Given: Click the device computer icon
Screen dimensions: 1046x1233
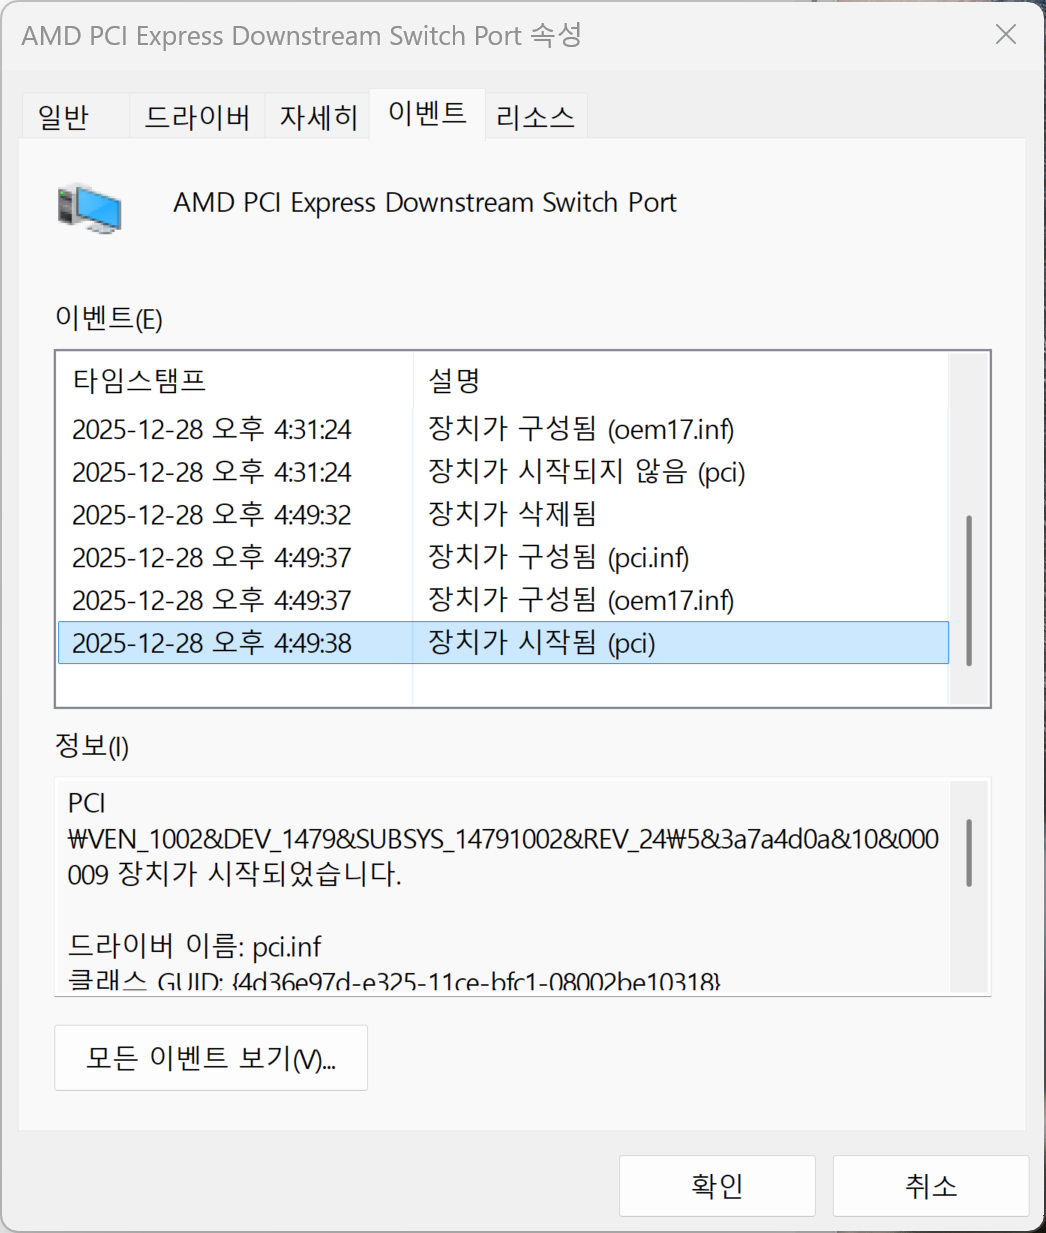Looking at the screenshot, I should 90,208.
